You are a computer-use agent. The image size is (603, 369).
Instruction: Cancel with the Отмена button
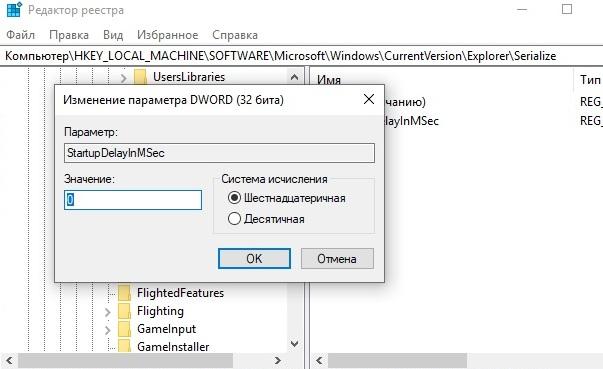click(337, 258)
